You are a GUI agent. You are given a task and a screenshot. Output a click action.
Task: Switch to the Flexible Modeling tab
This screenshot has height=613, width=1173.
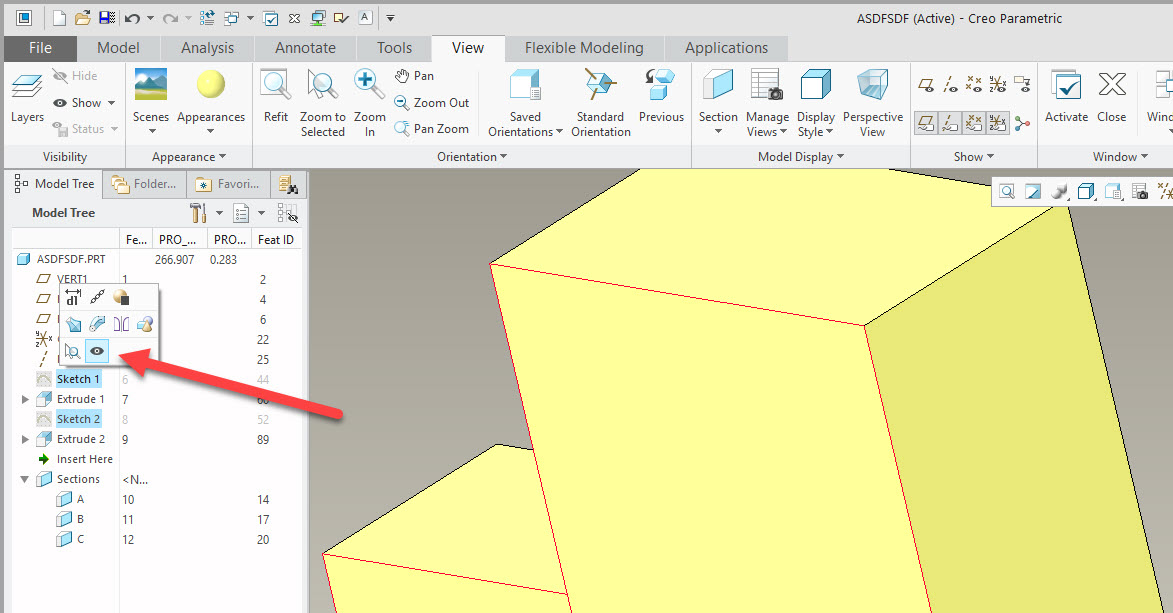click(x=582, y=47)
